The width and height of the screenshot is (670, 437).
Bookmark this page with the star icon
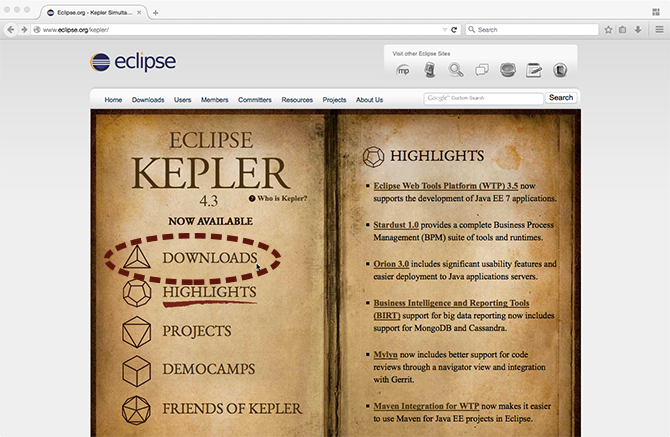click(608, 29)
